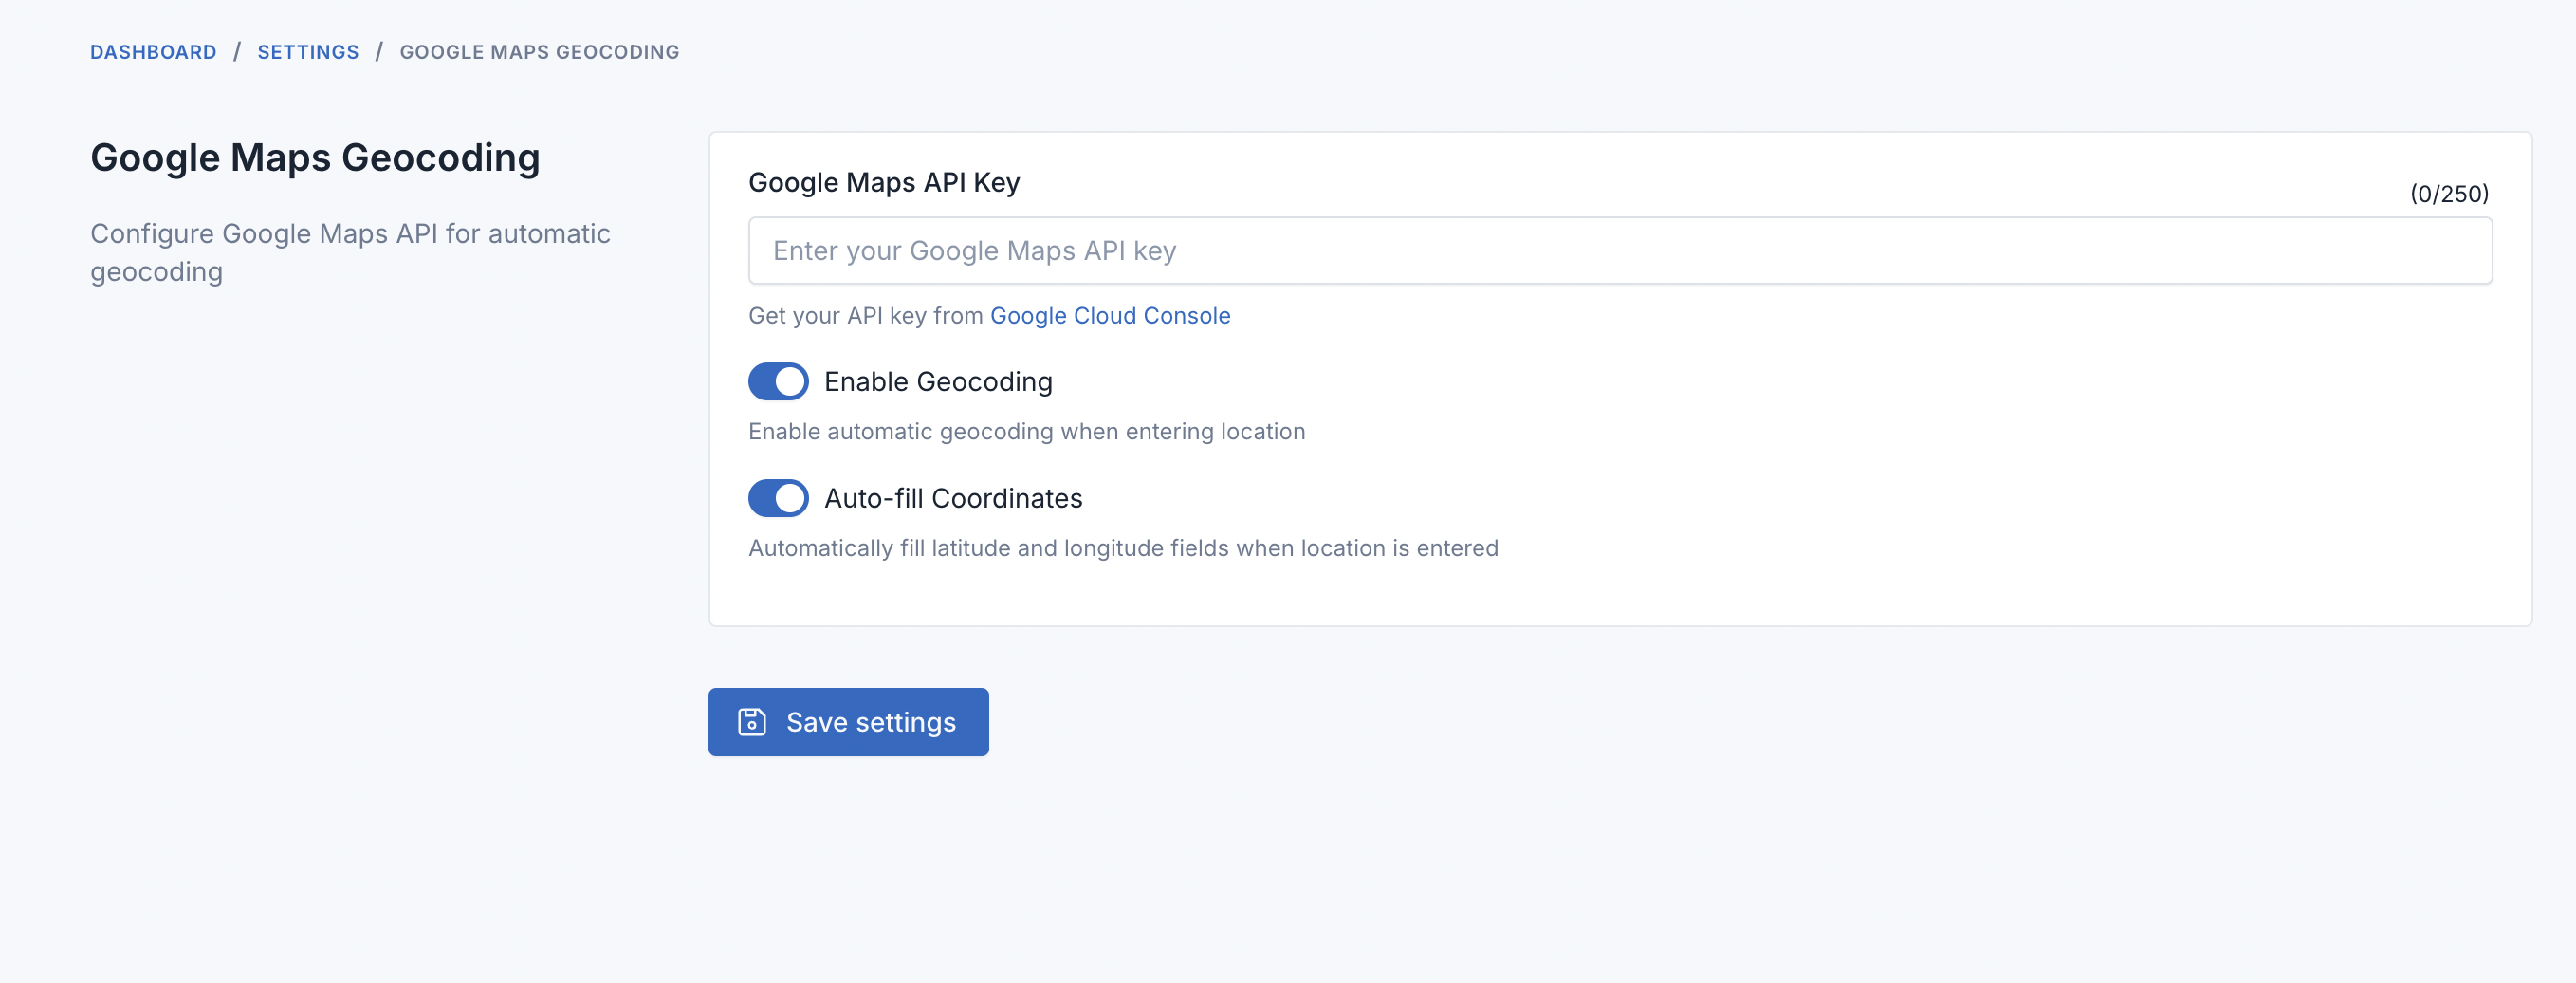The width and height of the screenshot is (2576, 983).
Task: Focus the Google Maps API key input
Action: (1619, 250)
